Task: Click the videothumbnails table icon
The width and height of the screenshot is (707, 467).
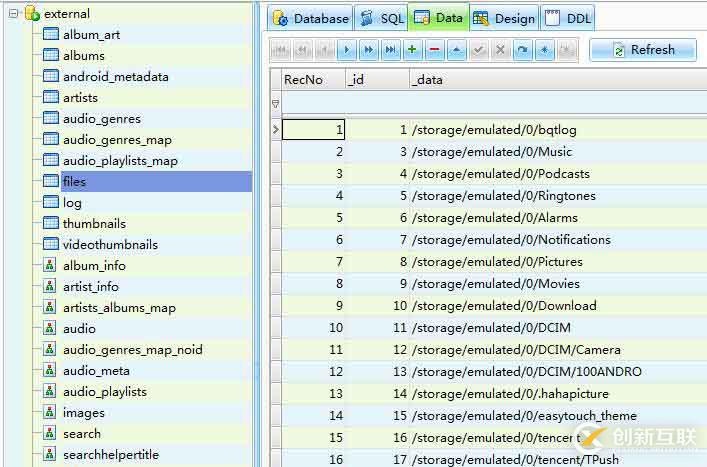Action: (x=50, y=244)
